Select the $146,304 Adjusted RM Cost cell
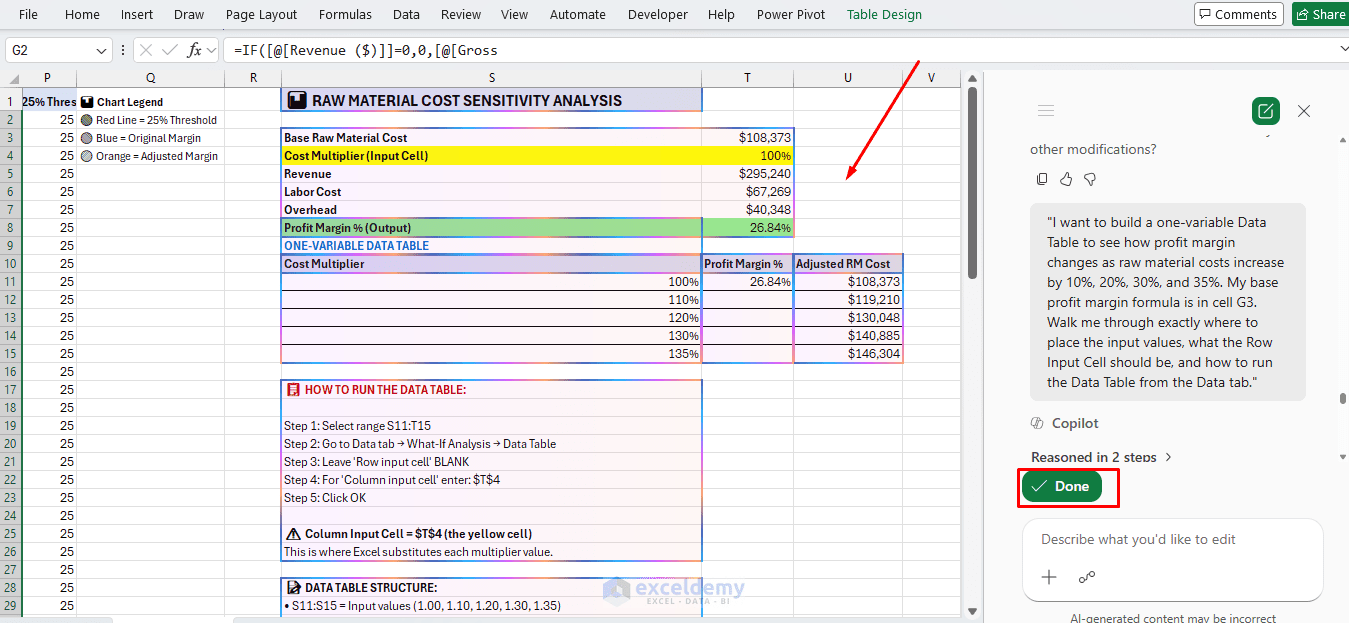Image resolution: width=1349 pixels, height=623 pixels. [849, 354]
